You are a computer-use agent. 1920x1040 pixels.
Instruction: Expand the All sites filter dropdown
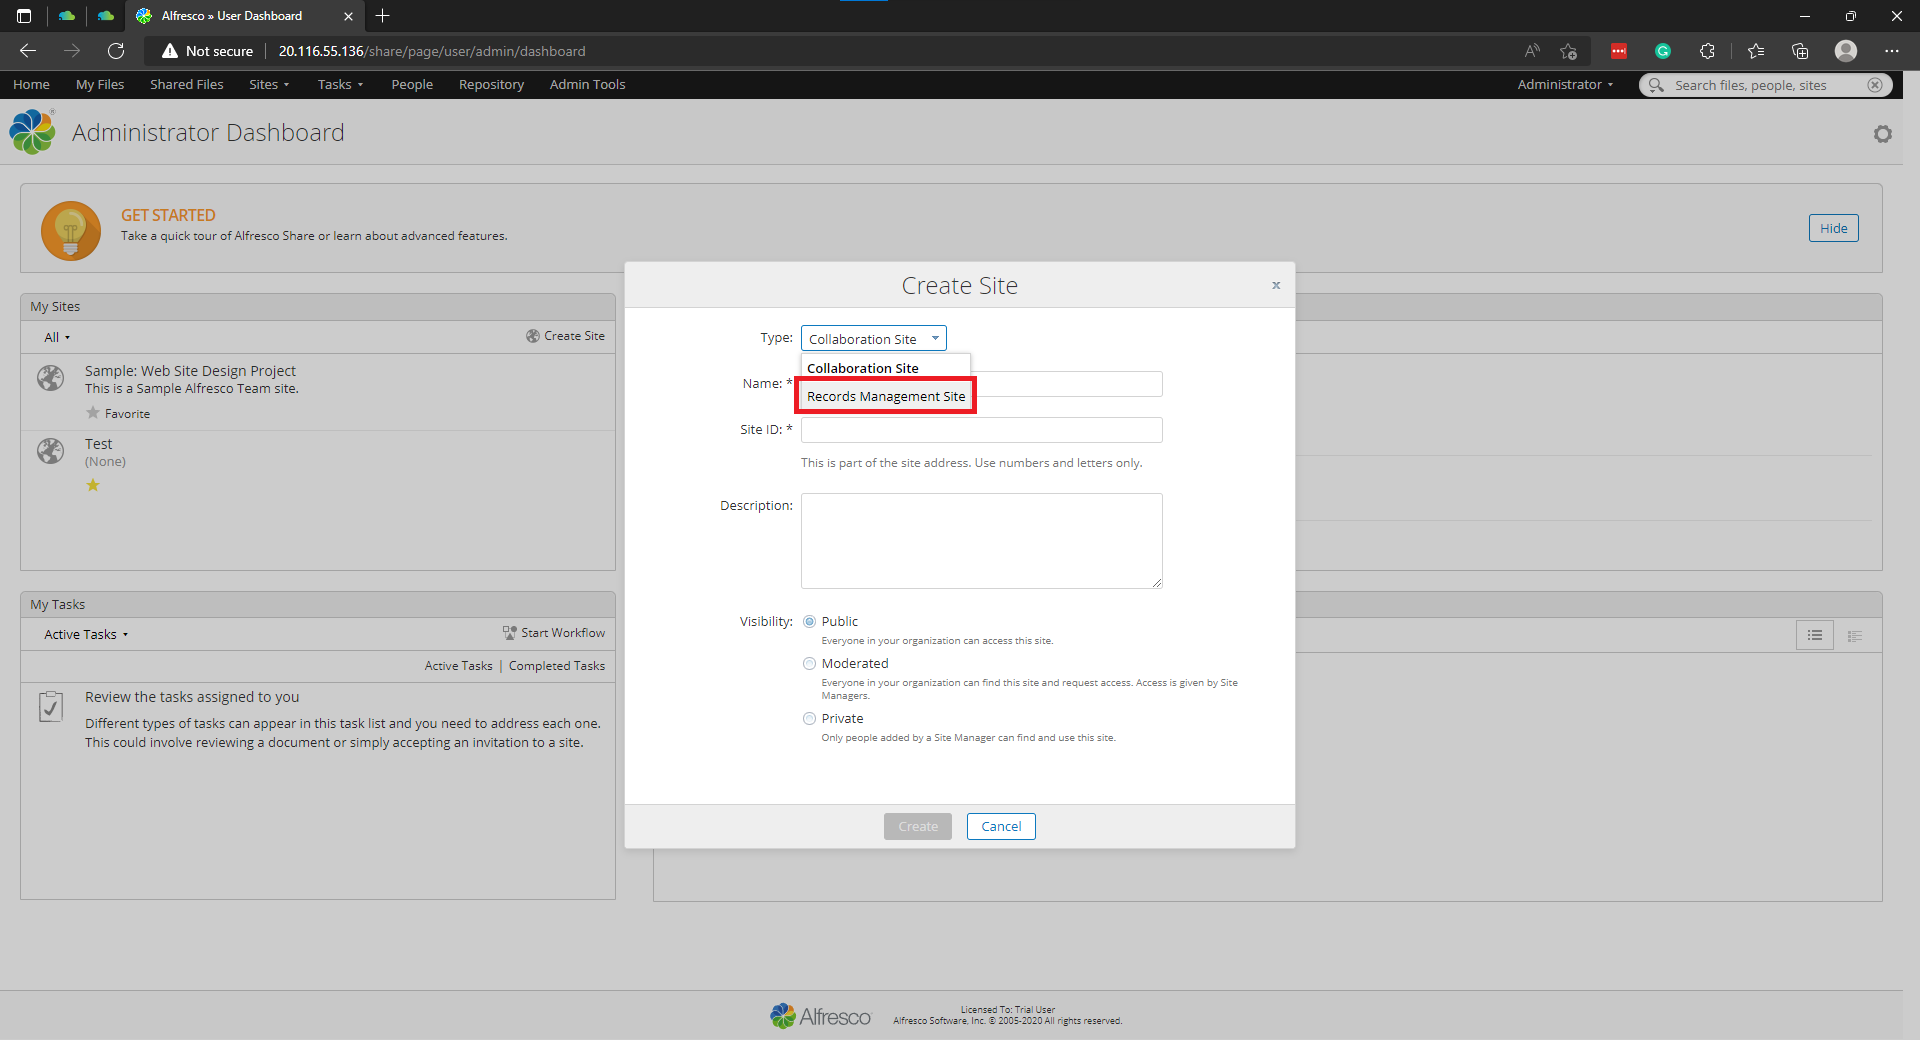point(57,338)
